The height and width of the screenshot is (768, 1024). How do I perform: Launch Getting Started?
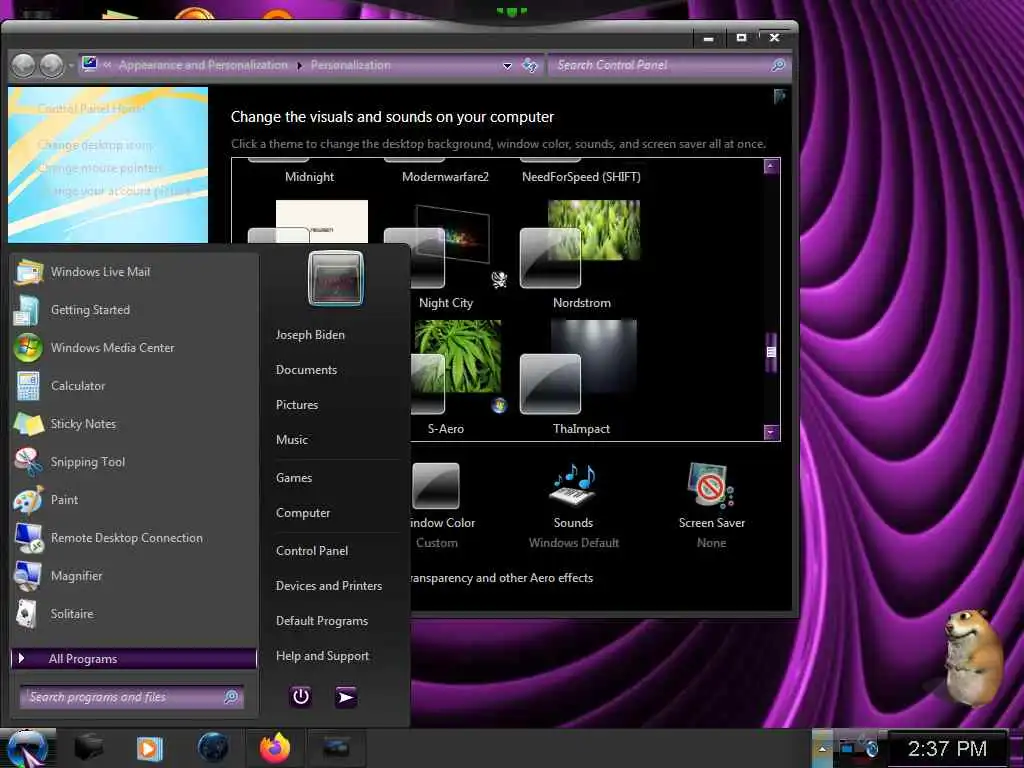click(134, 310)
